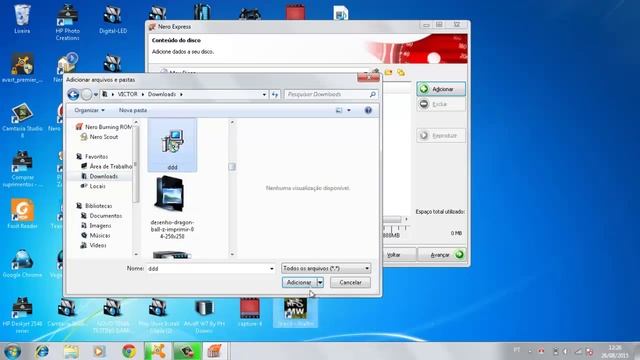Click the clock in the system tray

tap(615, 351)
